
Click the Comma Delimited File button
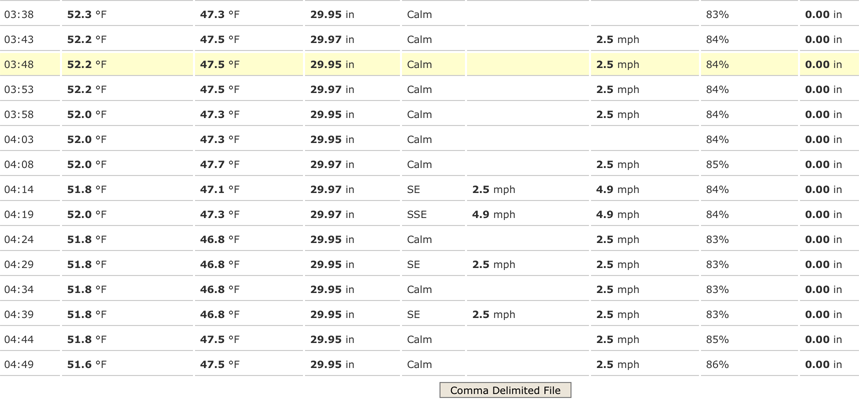click(x=505, y=390)
